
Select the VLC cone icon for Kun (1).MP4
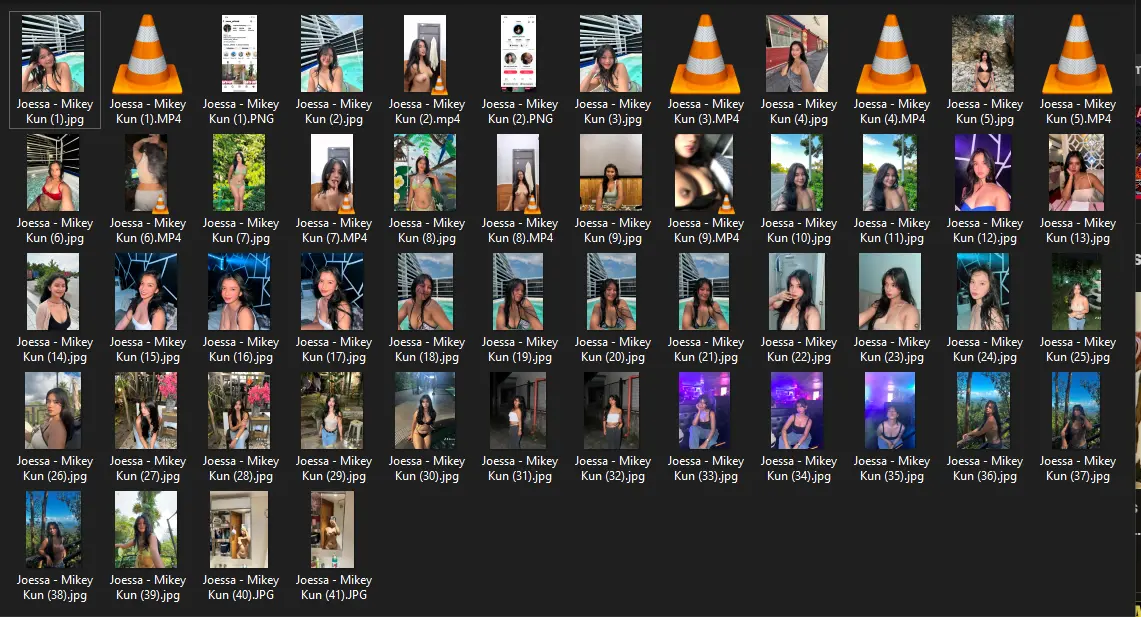[147, 55]
